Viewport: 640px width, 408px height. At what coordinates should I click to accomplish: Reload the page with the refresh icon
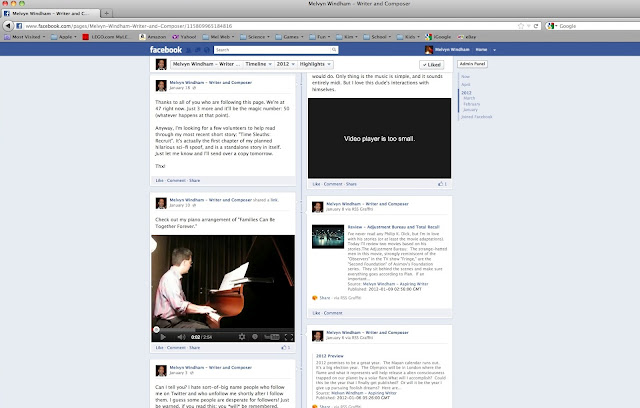[x=536, y=26]
